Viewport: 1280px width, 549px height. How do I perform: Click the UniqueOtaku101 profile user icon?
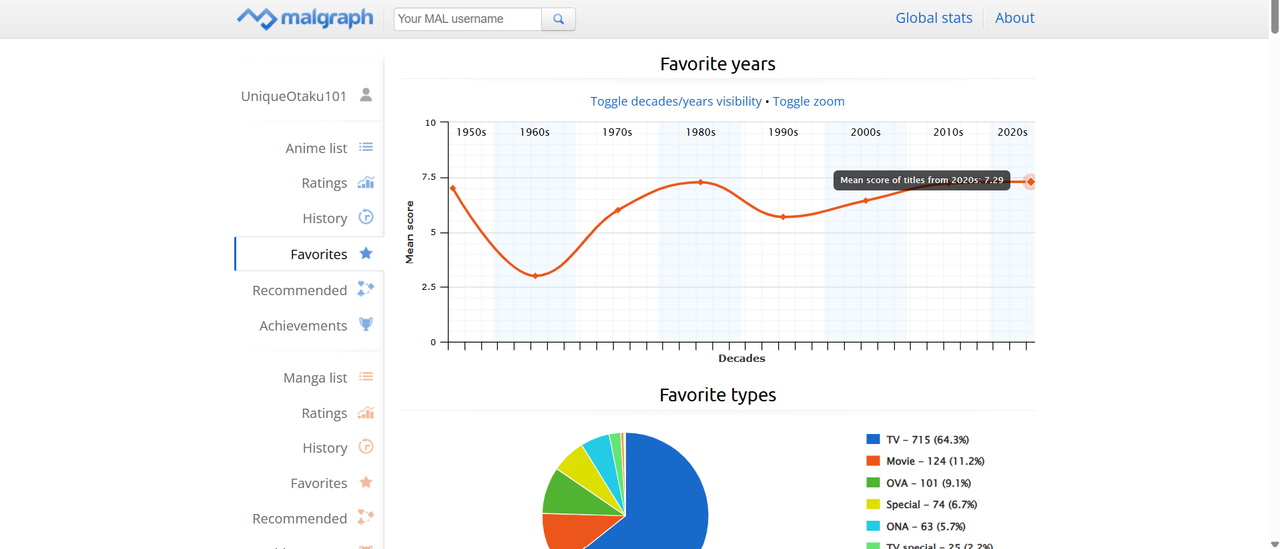tap(366, 95)
